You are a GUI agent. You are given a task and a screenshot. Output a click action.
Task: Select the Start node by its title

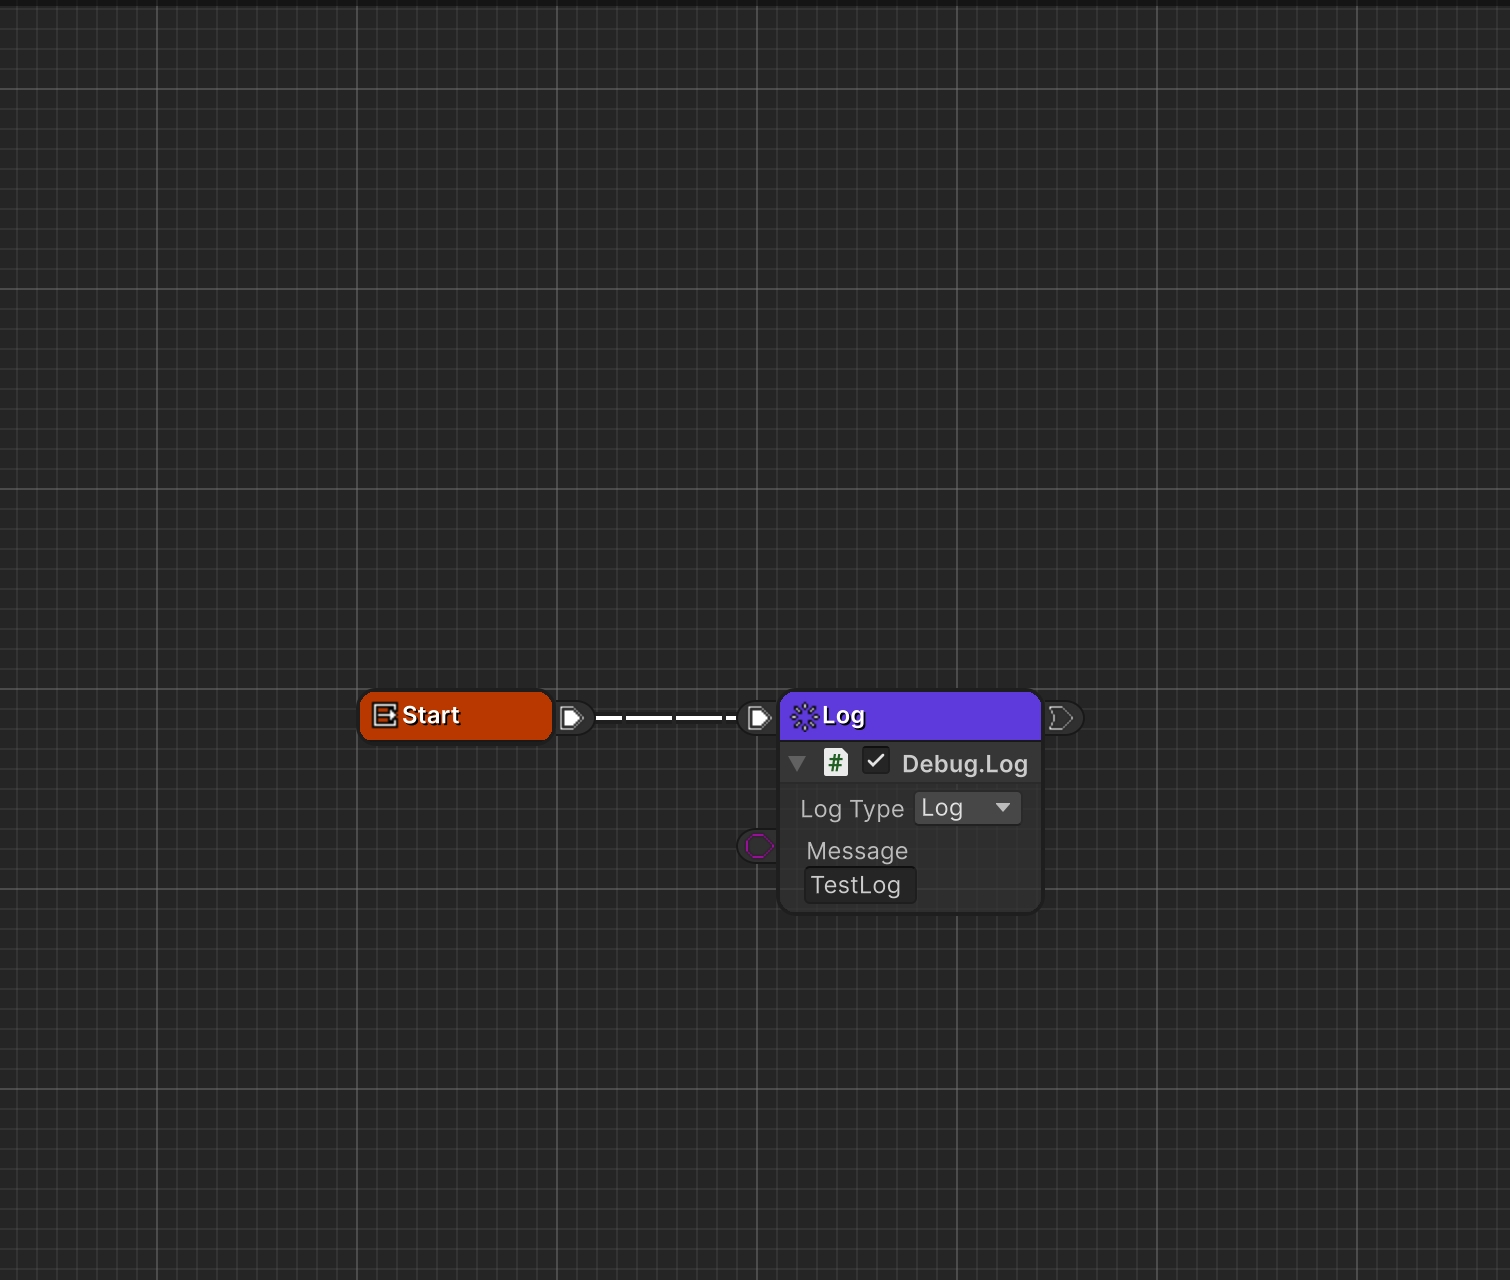[431, 715]
